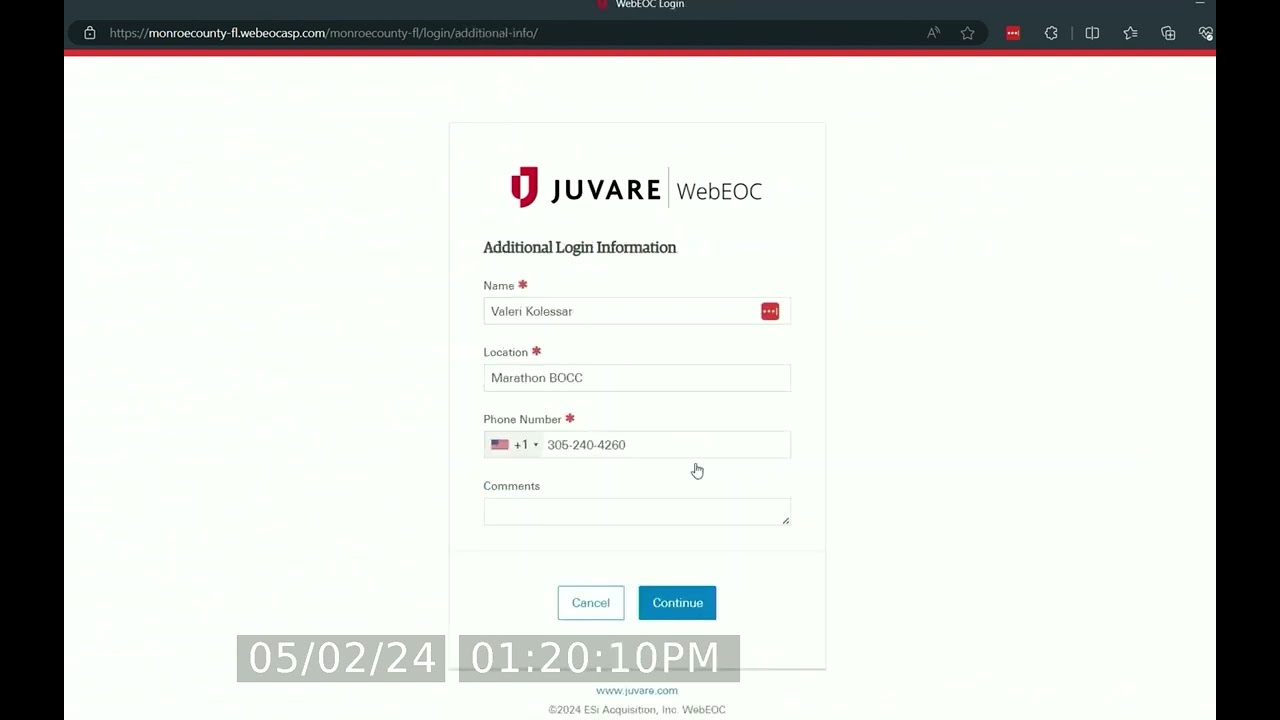Image resolution: width=1280 pixels, height=720 pixels.
Task: Click the Comments label text
Action: (x=511, y=486)
